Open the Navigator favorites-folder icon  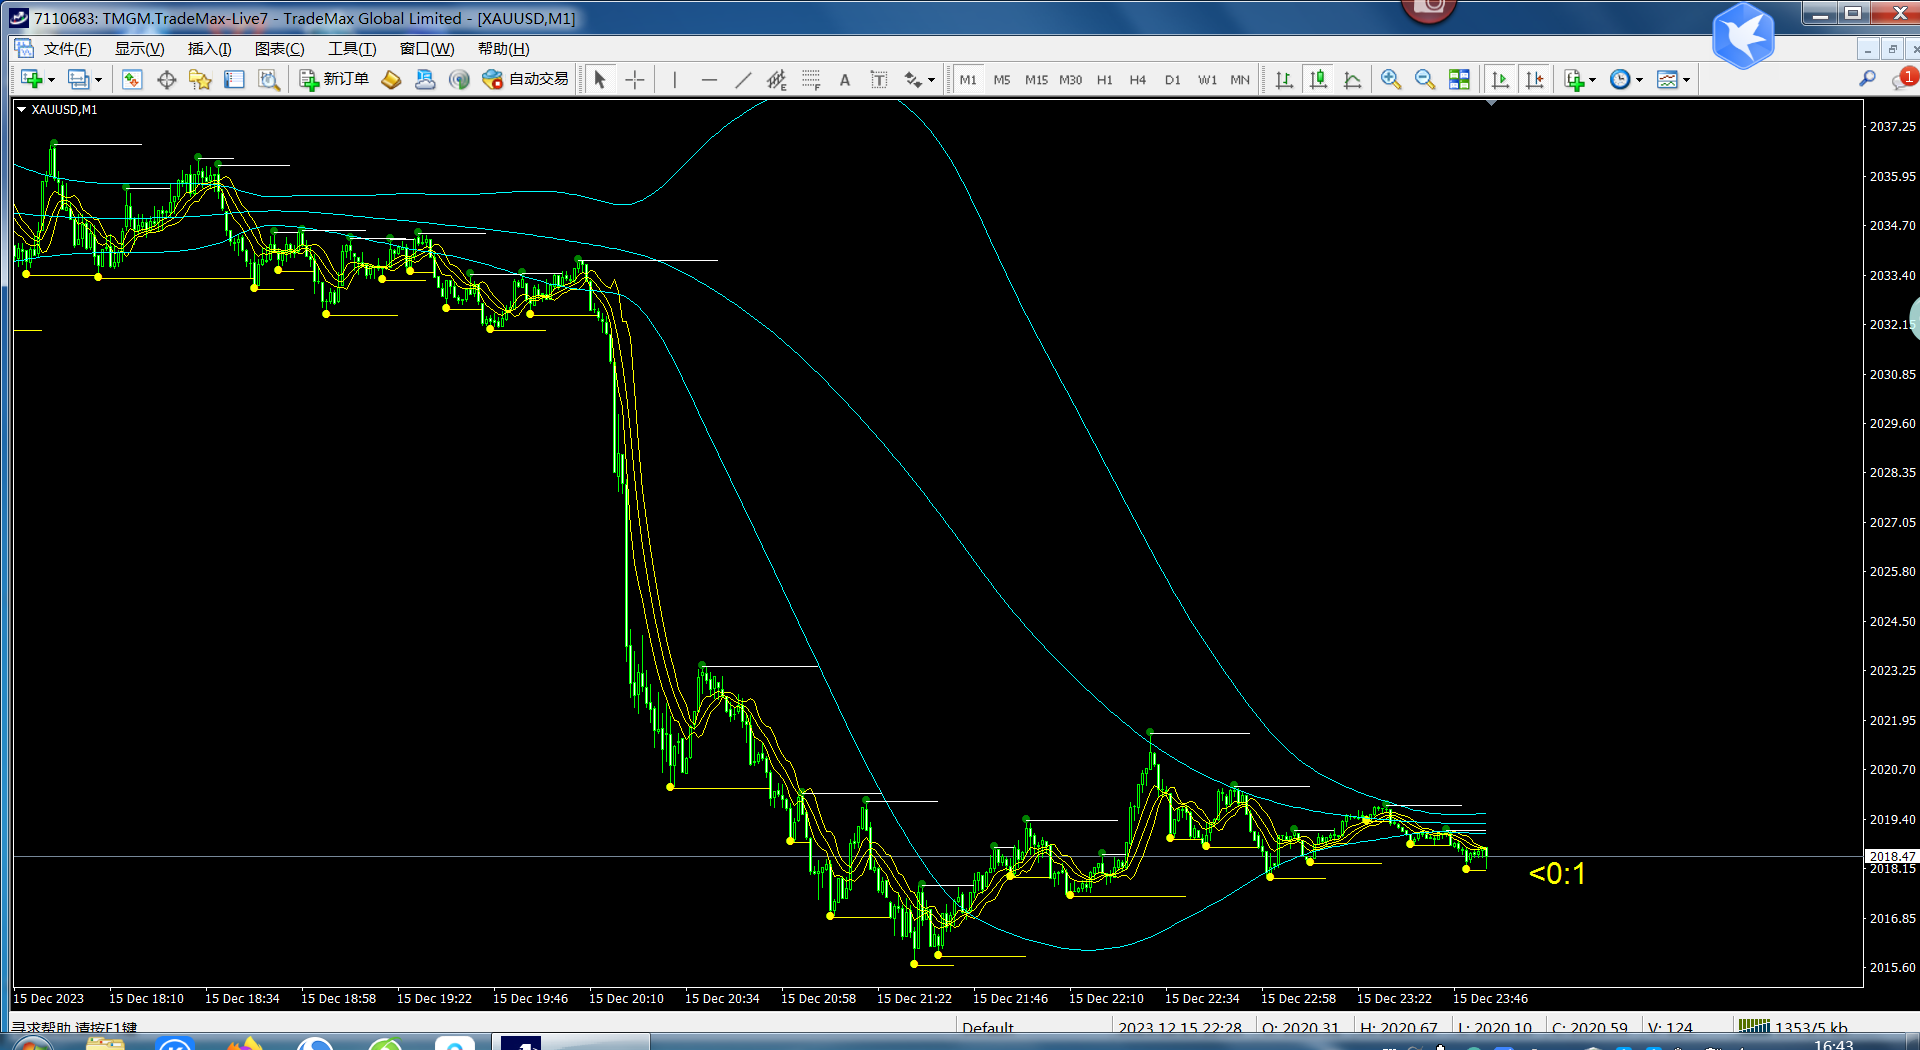click(200, 79)
